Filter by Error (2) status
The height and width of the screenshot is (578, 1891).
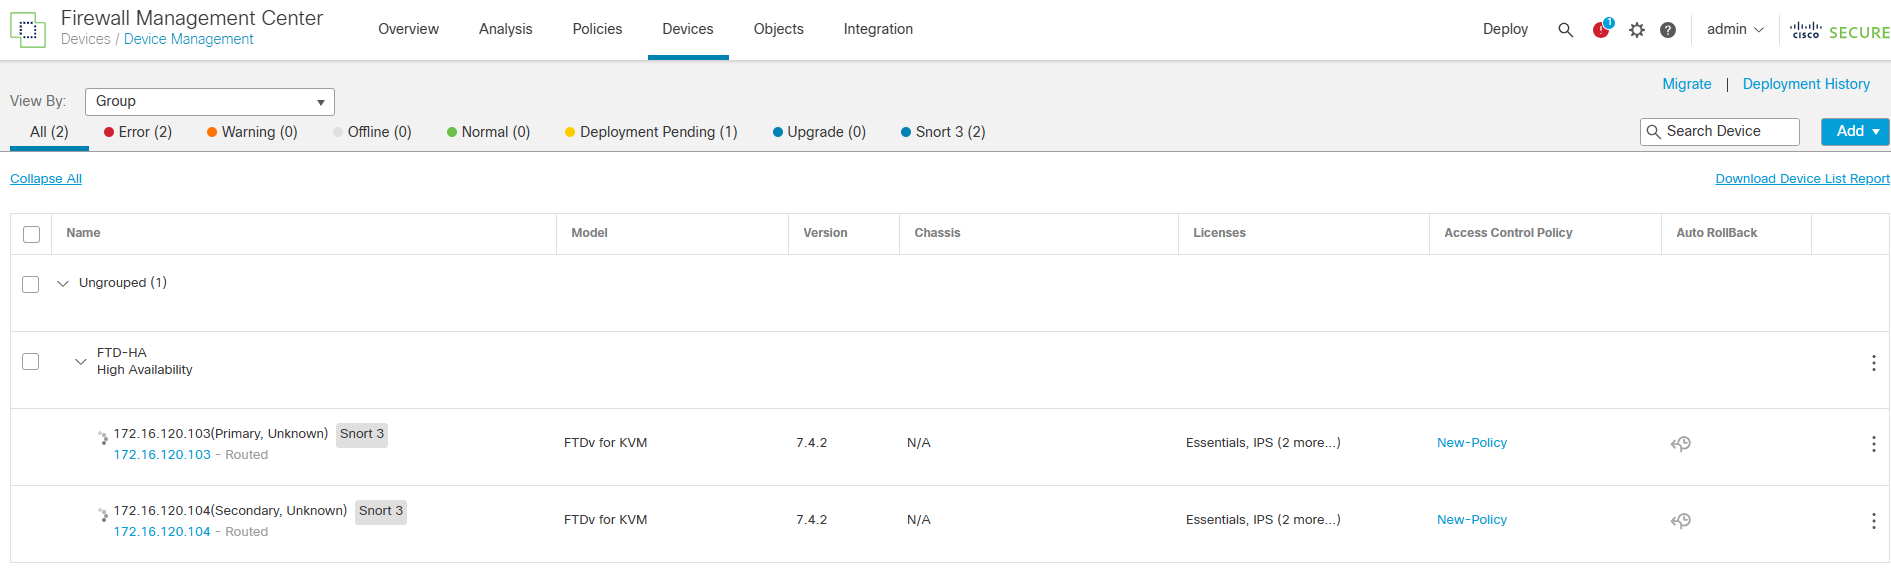point(138,132)
